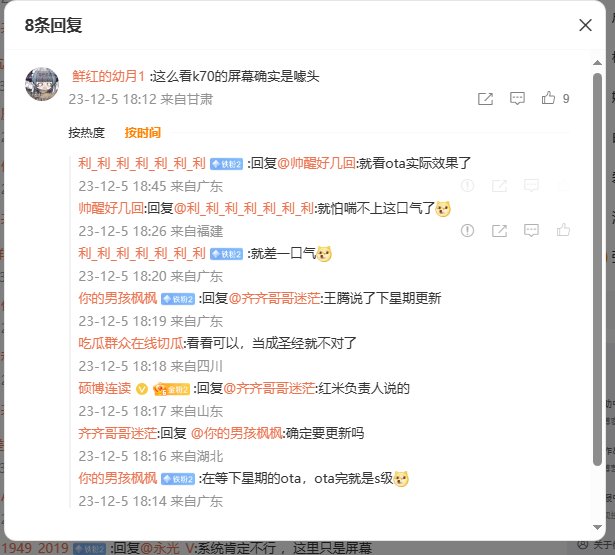Screen dimensions: 615x555
Task: Click share icon on main comment
Action: [x=485, y=99]
